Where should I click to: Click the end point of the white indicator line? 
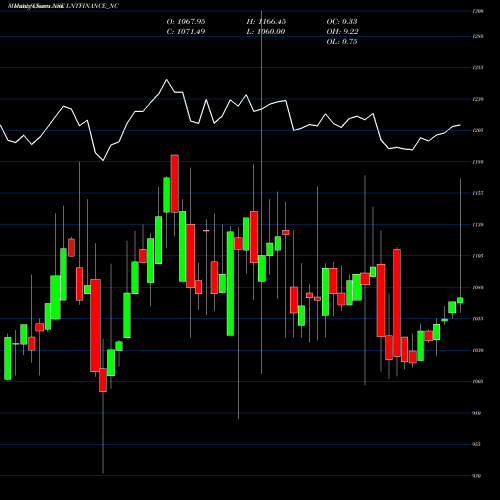pos(460,125)
